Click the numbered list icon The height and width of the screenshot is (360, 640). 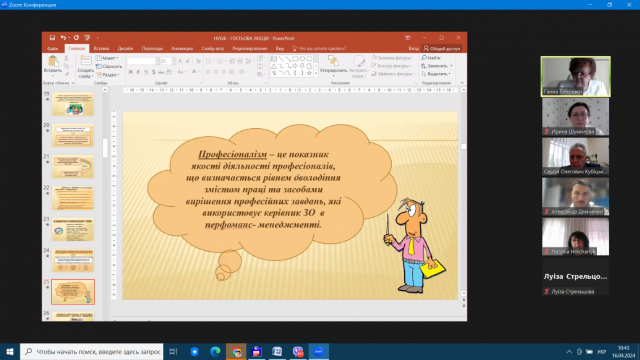point(221,61)
